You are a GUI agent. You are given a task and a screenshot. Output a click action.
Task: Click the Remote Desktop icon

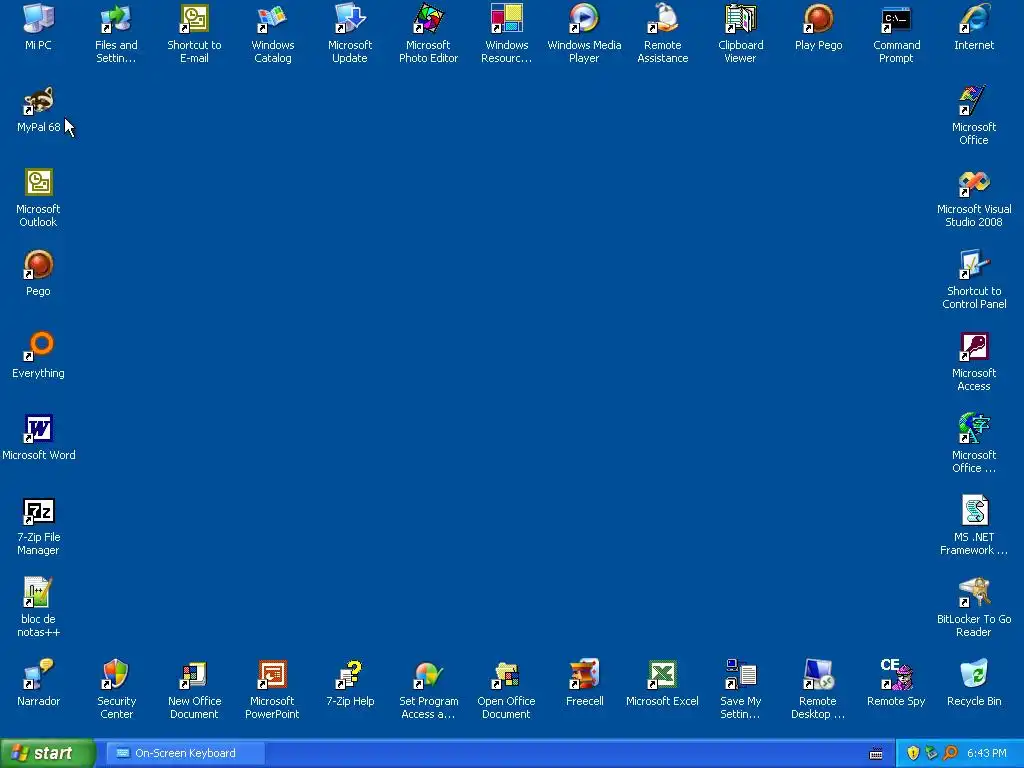point(818,675)
